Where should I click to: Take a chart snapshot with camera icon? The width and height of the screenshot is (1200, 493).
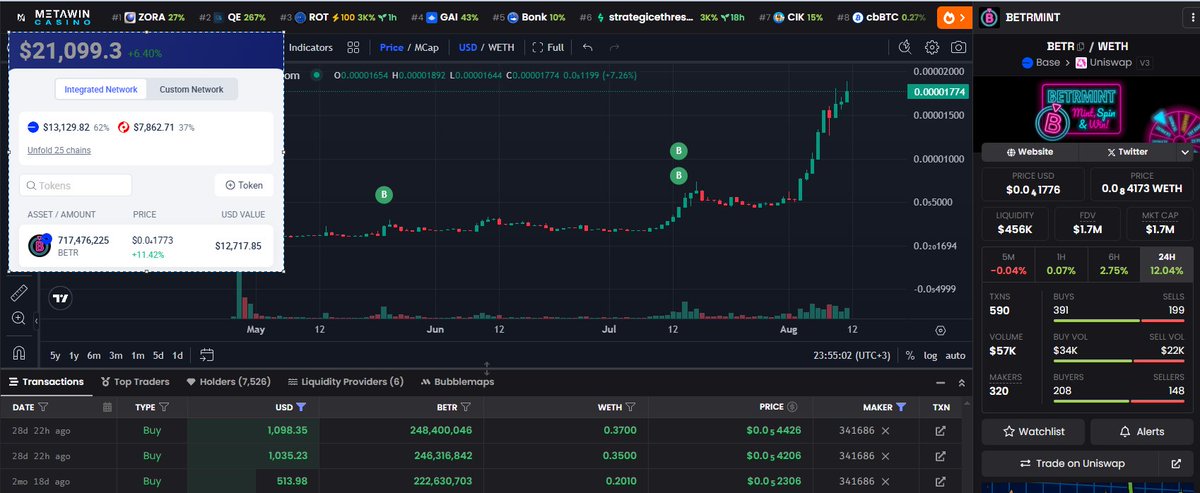(x=959, y=47)
